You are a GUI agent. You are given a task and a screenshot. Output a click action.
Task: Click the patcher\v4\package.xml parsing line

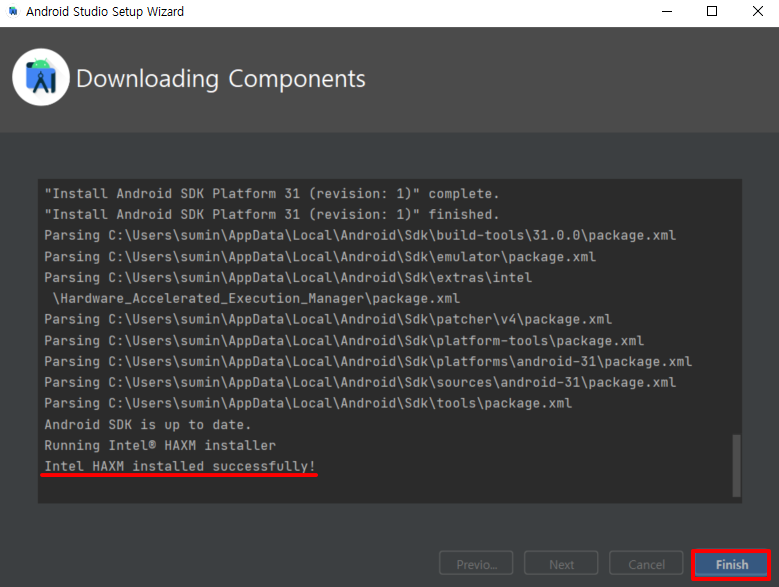pyautogui.click(x=328, y=319)
